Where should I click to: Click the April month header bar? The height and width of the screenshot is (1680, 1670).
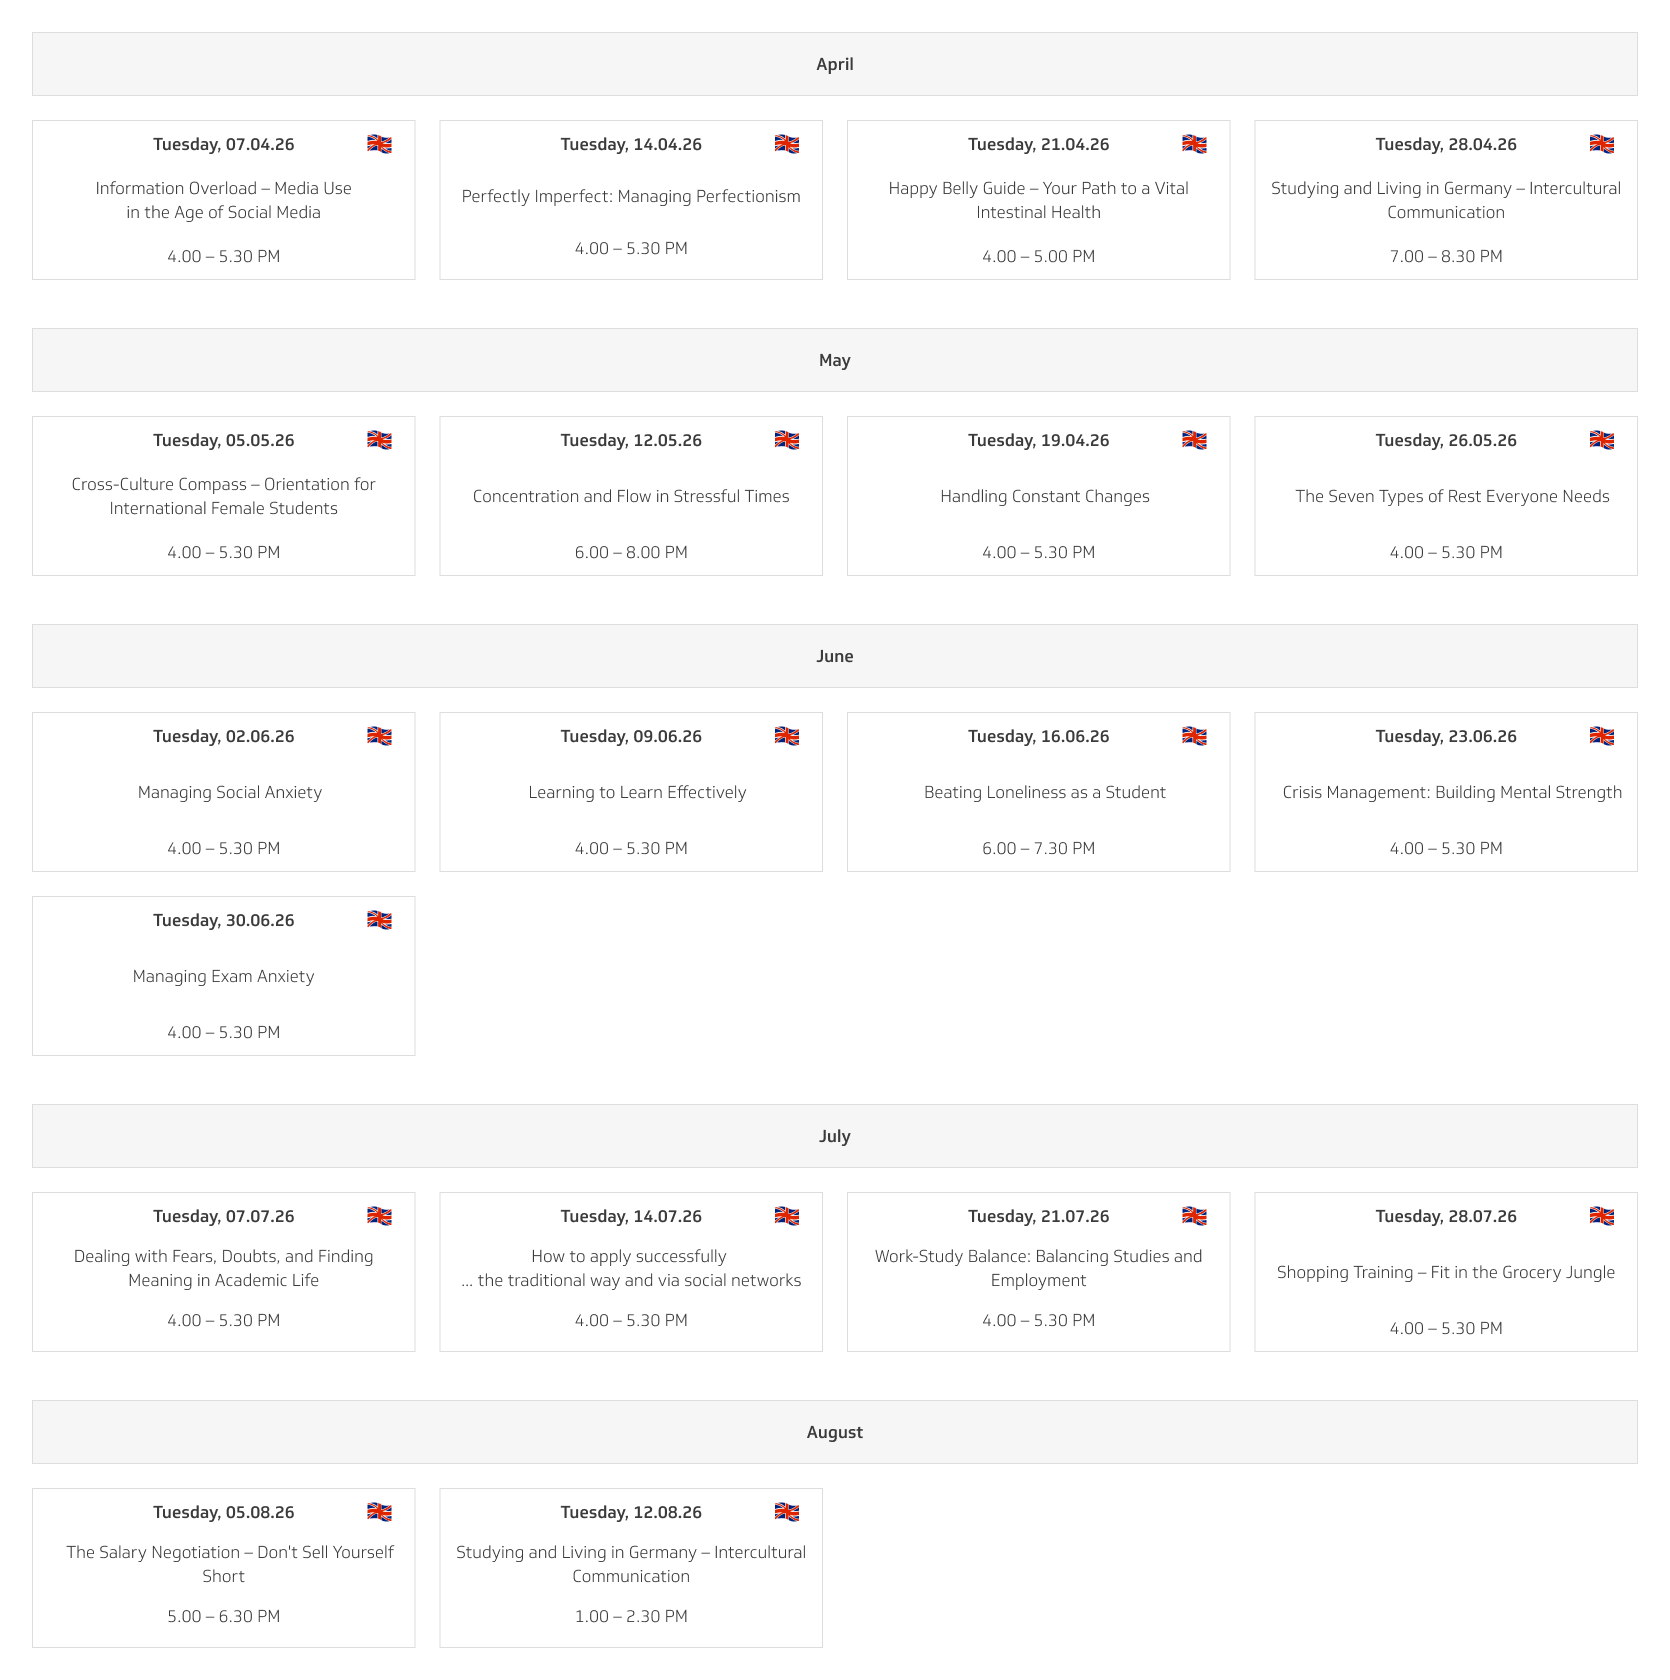click(x=834, y=64)
